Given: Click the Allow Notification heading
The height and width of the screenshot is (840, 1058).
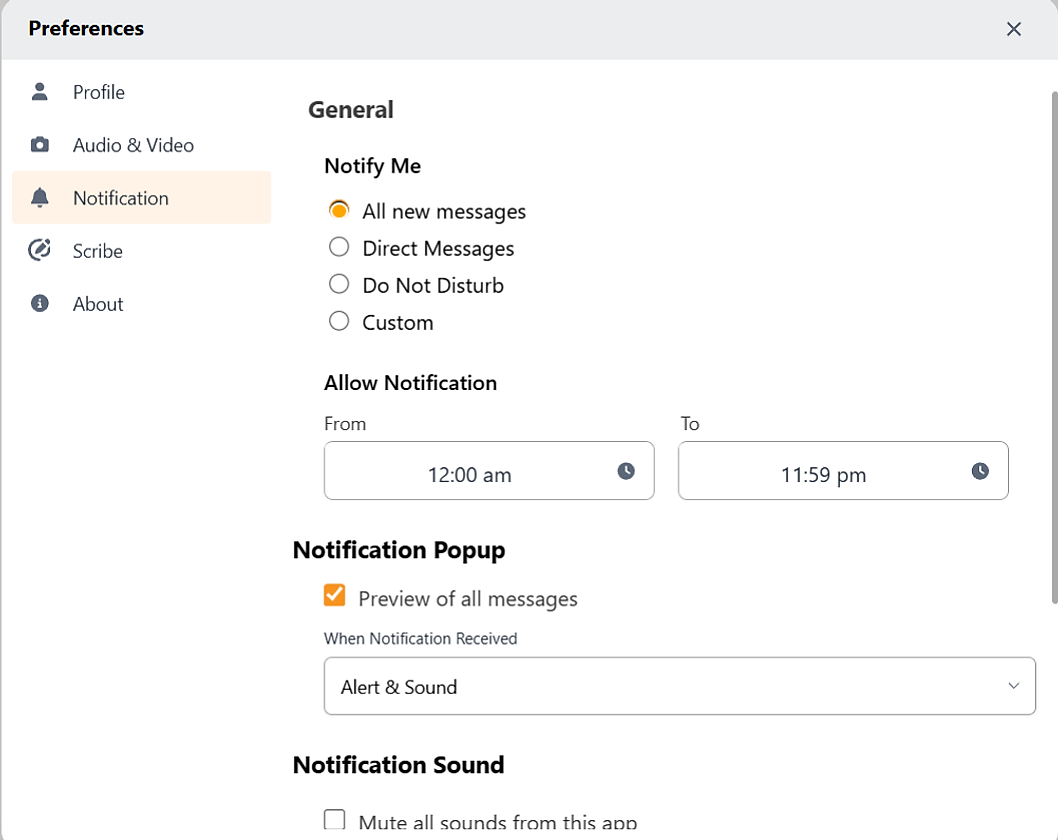Looking at the screenshot, I should click(x=410, y=383).
